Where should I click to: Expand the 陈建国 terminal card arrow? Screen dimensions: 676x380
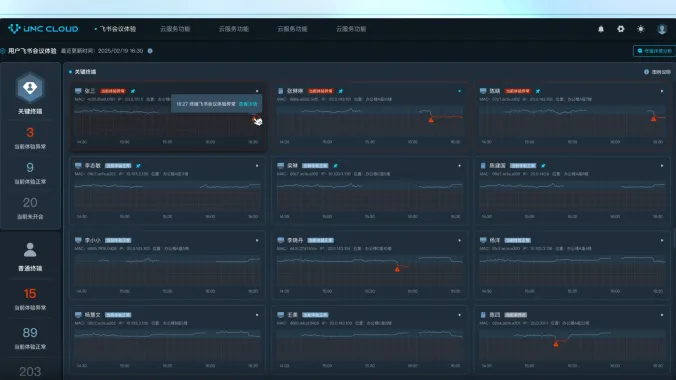coord(662,166)
